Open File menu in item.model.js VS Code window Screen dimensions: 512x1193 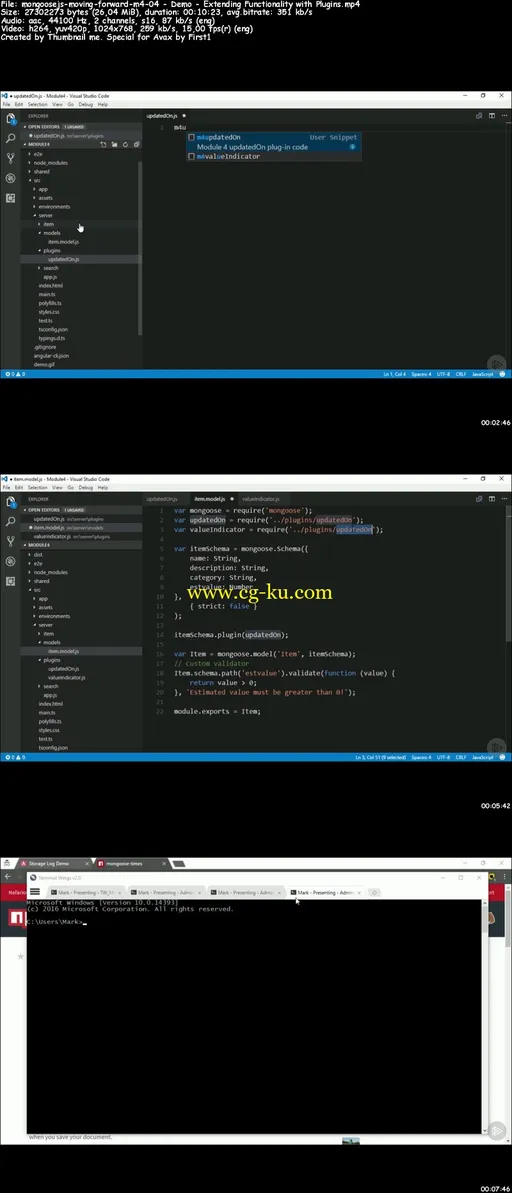click(x=8, y=488)
